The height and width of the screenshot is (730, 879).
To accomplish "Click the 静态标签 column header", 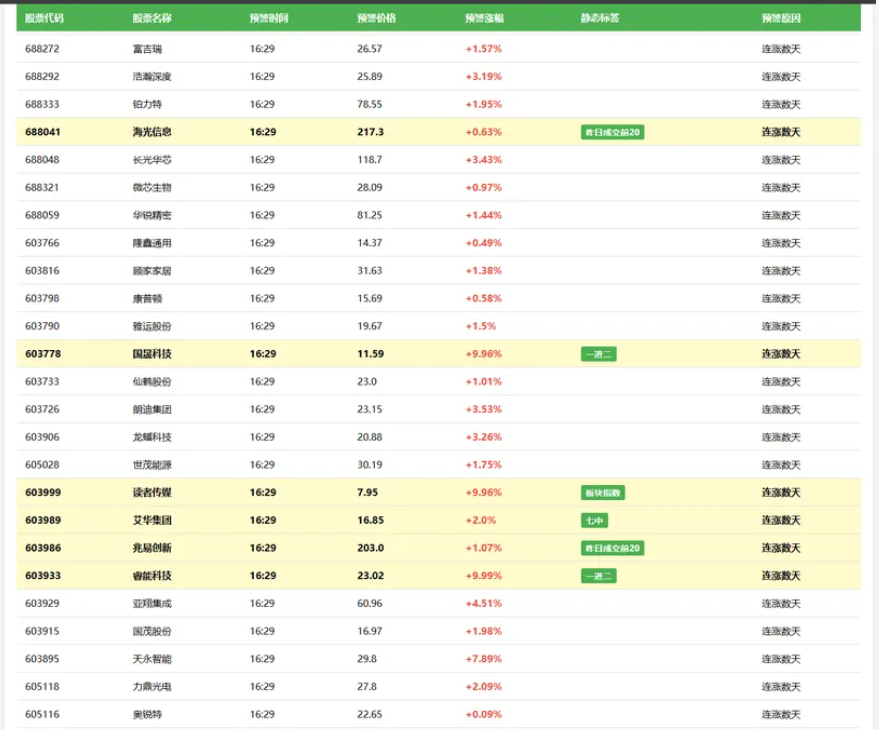I will [x=600, y=18].
